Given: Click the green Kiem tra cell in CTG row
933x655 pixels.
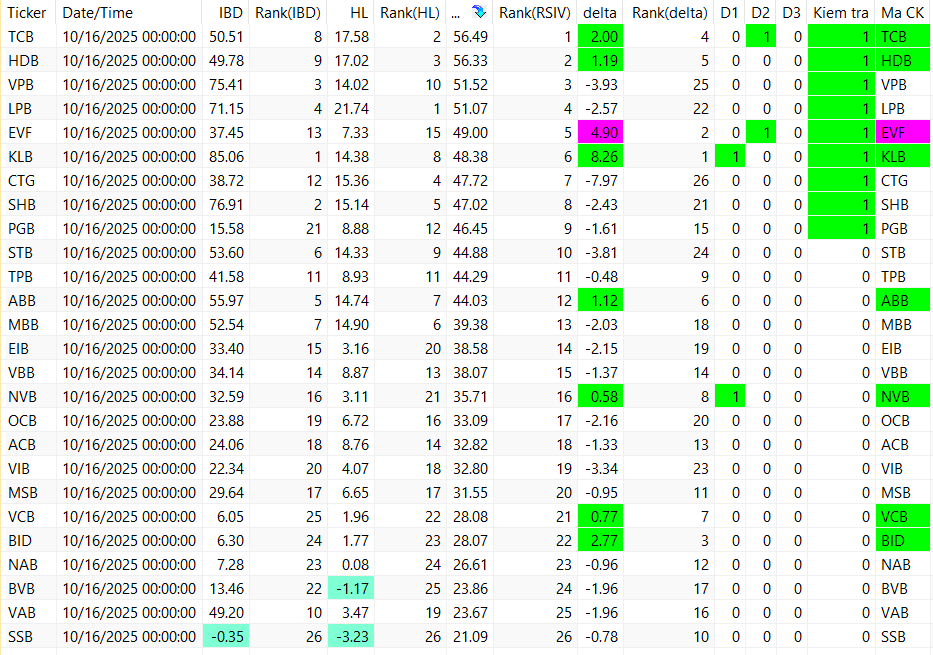Looking at the screenshot, I should pos(841,181).
